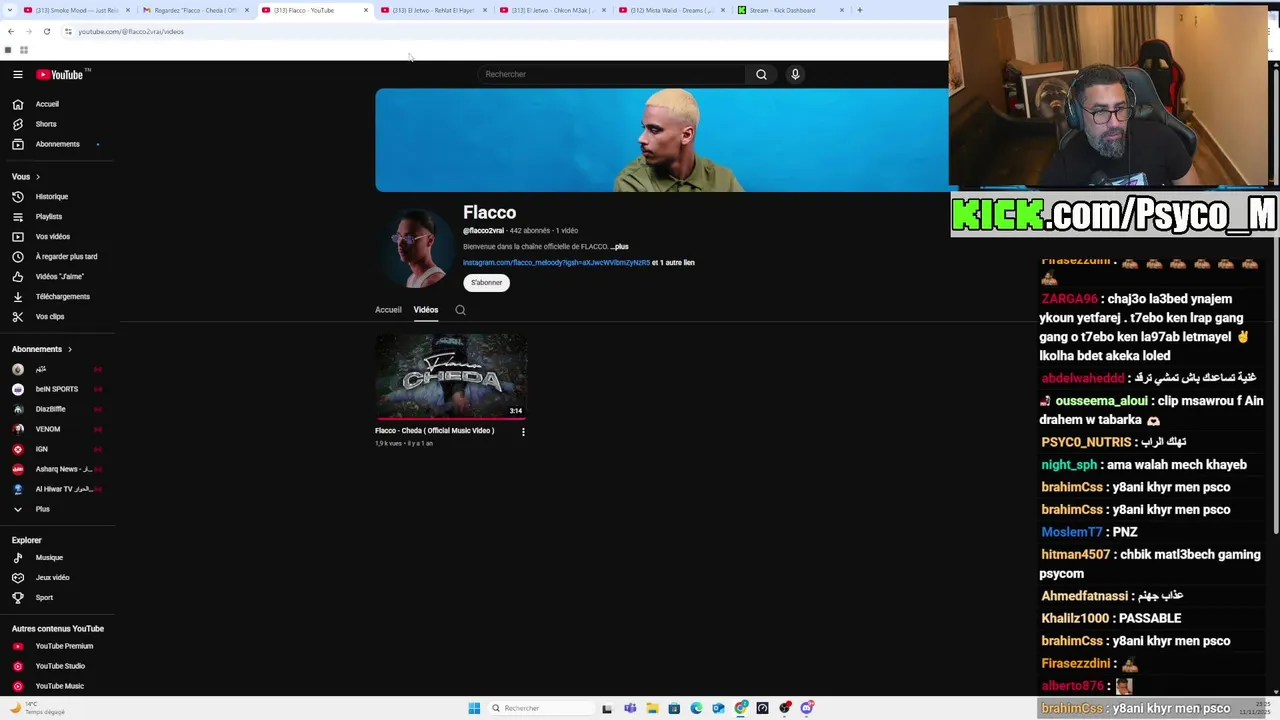This screenshot has width=1280, height=720.
Task: Play the Cheda video thumbnail
Action: click(451, 376)
